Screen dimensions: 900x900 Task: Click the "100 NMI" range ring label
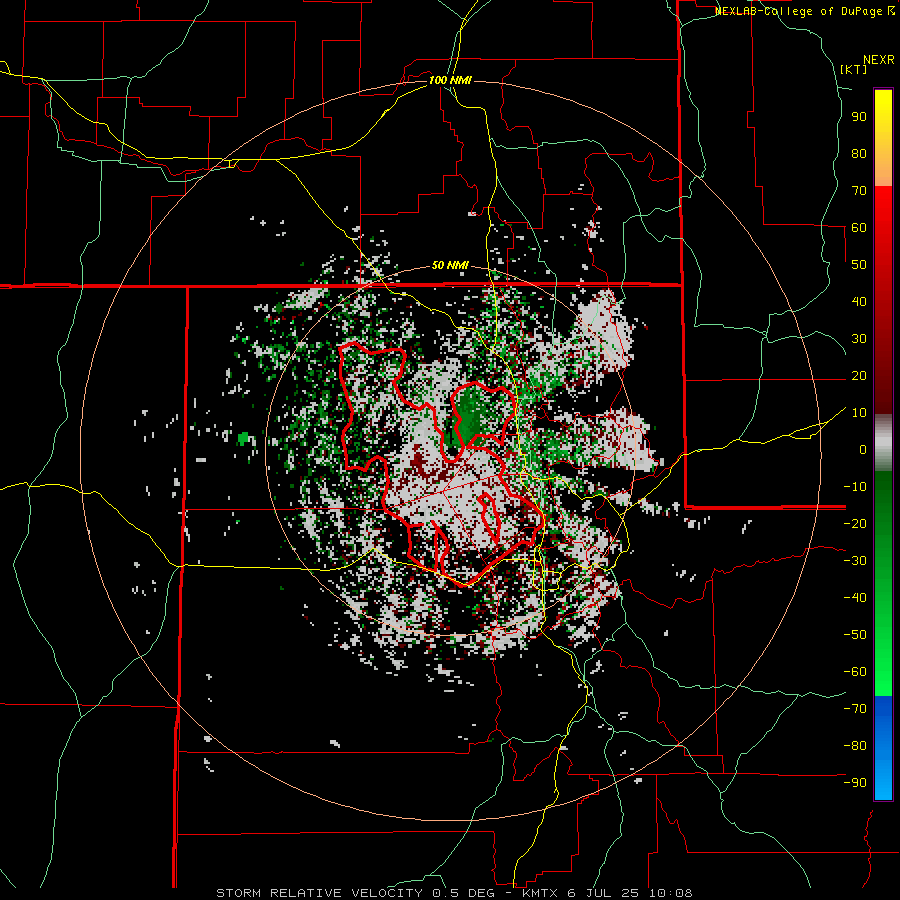click(450, 80)
